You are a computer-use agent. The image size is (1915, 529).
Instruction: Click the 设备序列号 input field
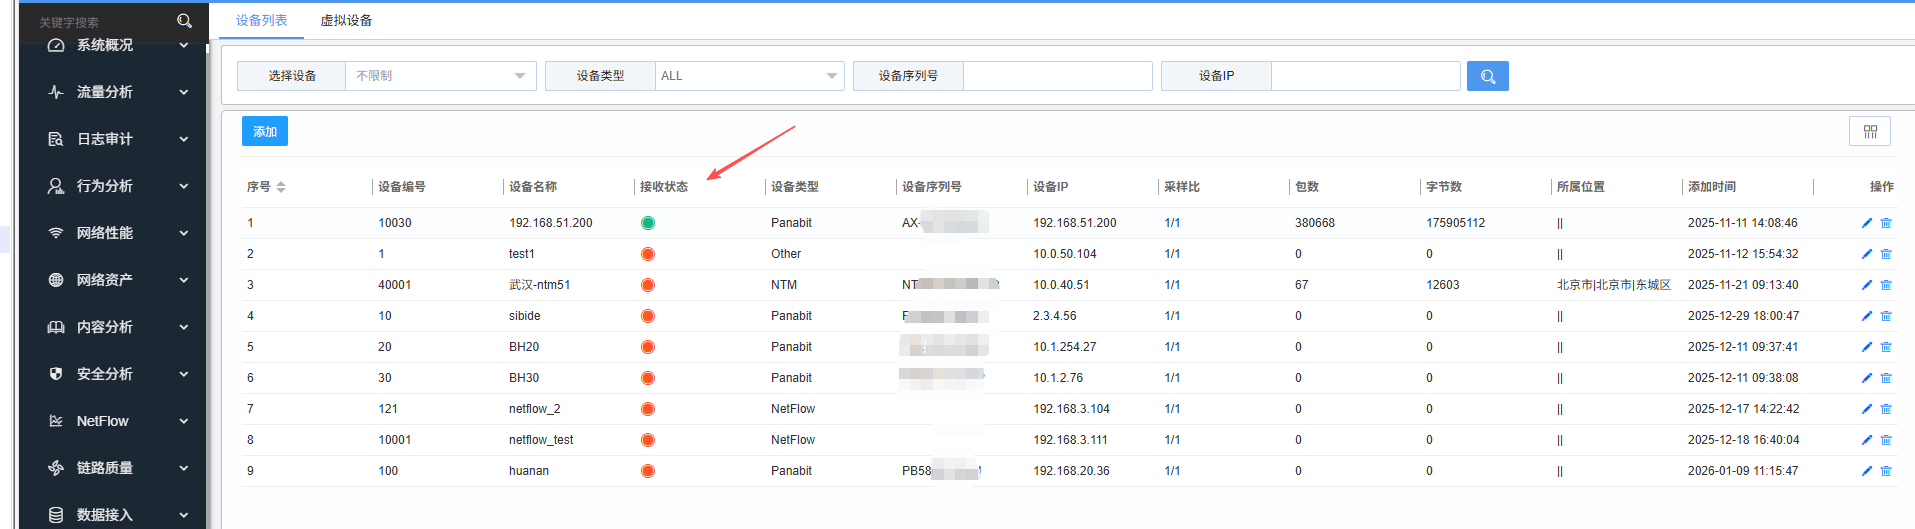(1057, 76)
